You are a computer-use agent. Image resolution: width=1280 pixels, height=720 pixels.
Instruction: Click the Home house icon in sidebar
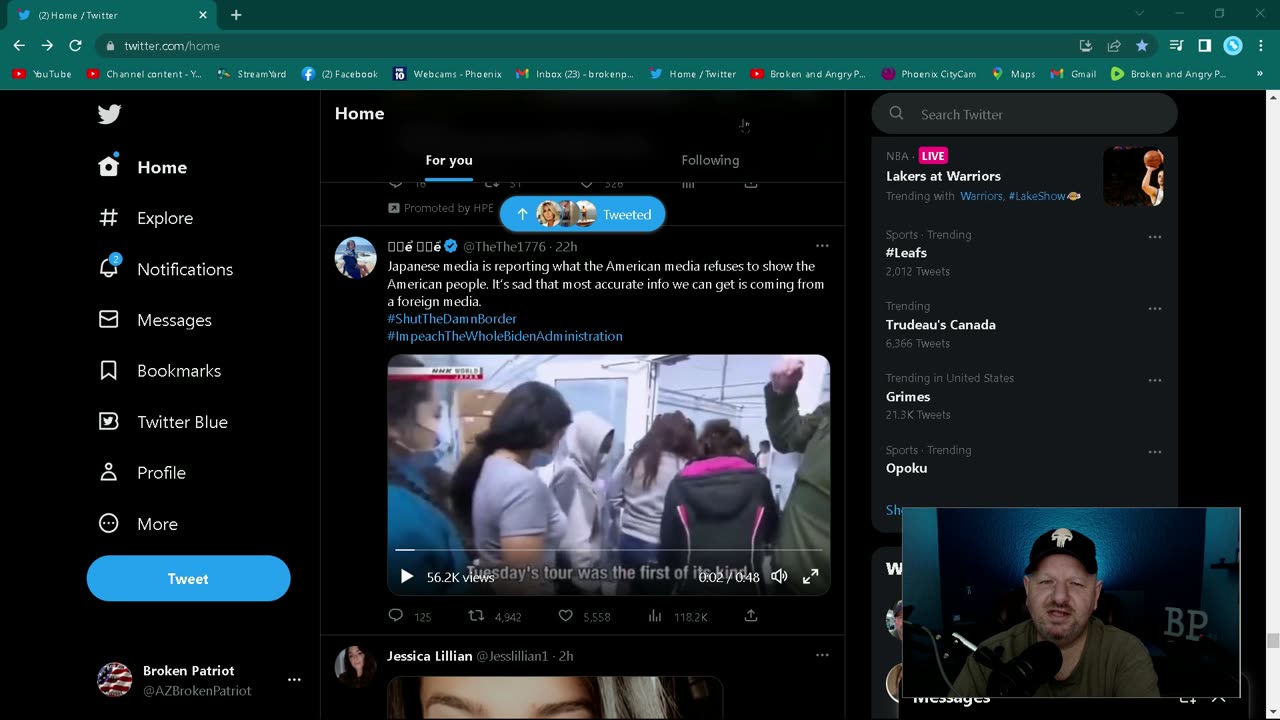(109, 167)
